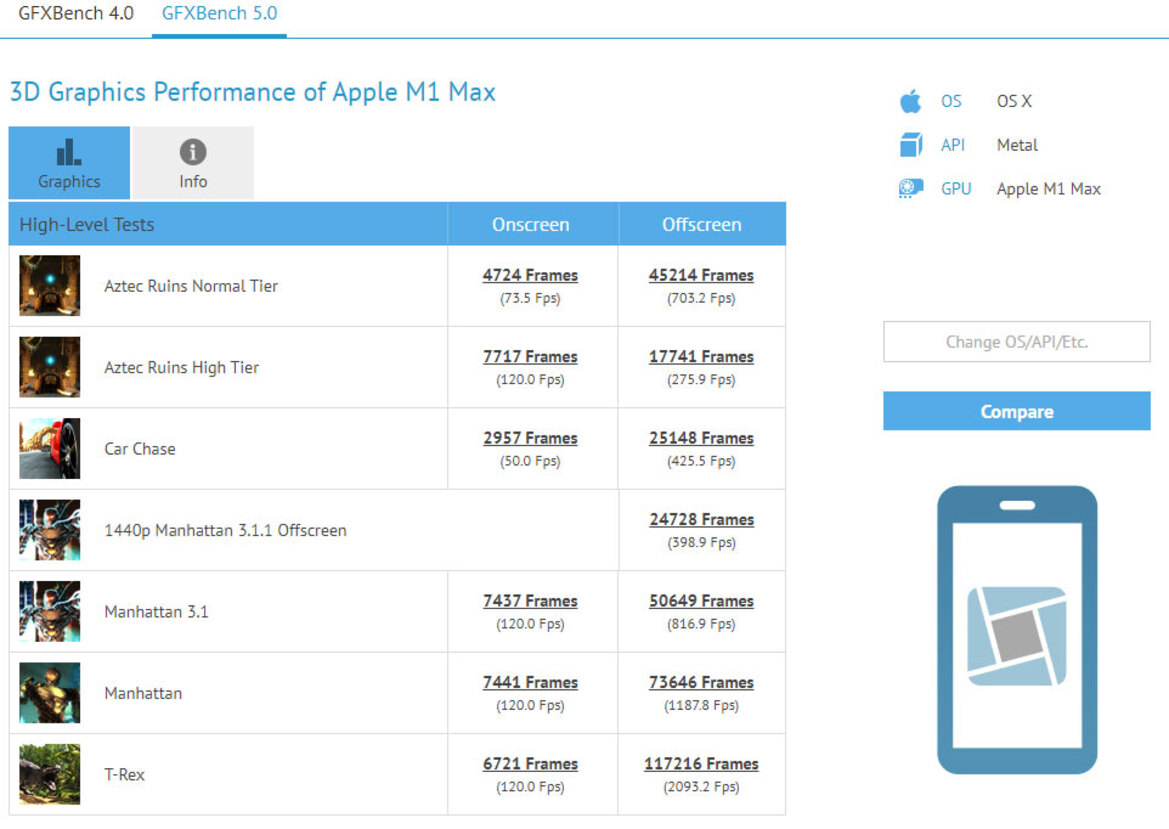Image resolution: width=1169 pixels, height=829 pixels.
Task: Open the 2957 Frames Car Chase result
Action: [530, 438]
